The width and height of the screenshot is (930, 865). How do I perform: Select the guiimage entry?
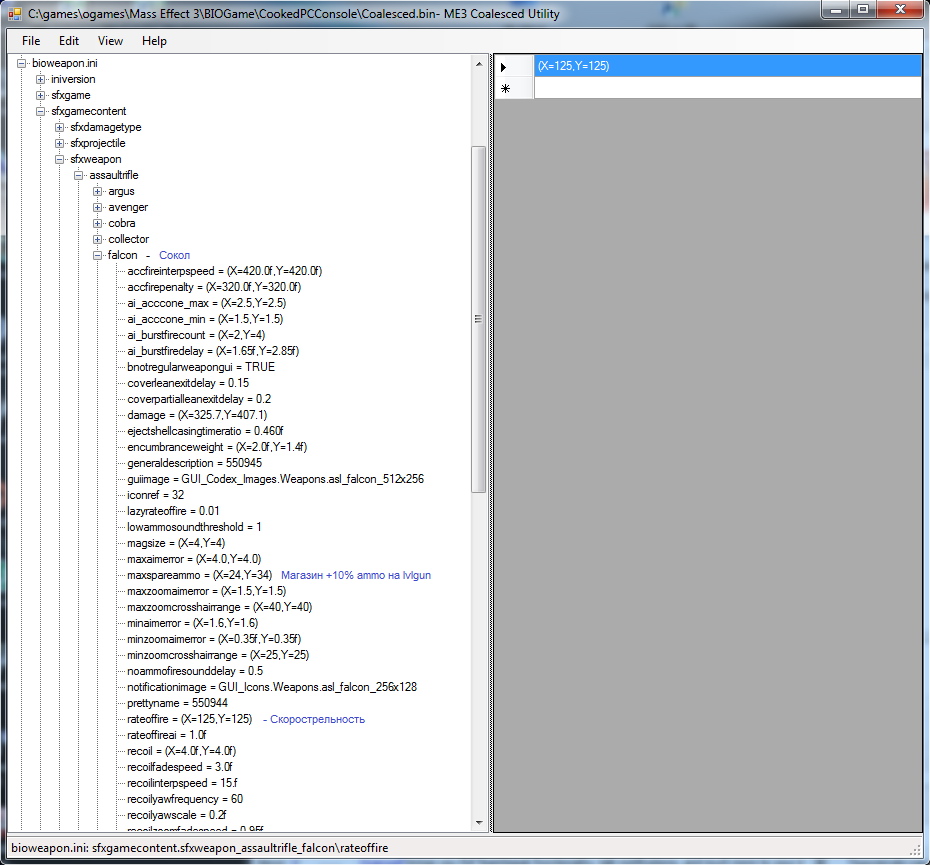276,479
